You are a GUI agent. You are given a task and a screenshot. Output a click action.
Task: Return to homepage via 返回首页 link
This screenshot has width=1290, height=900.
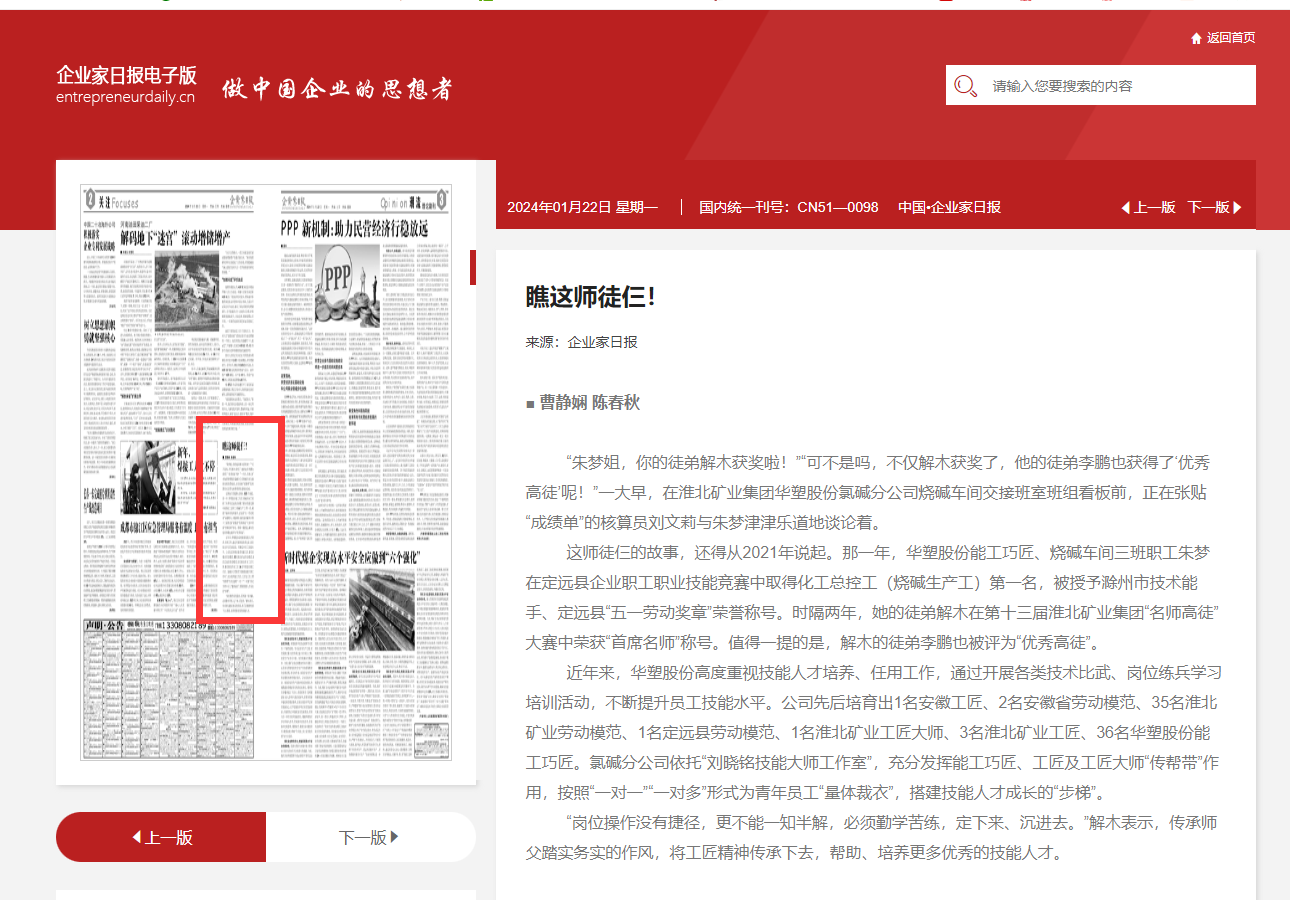[1230, 38]
